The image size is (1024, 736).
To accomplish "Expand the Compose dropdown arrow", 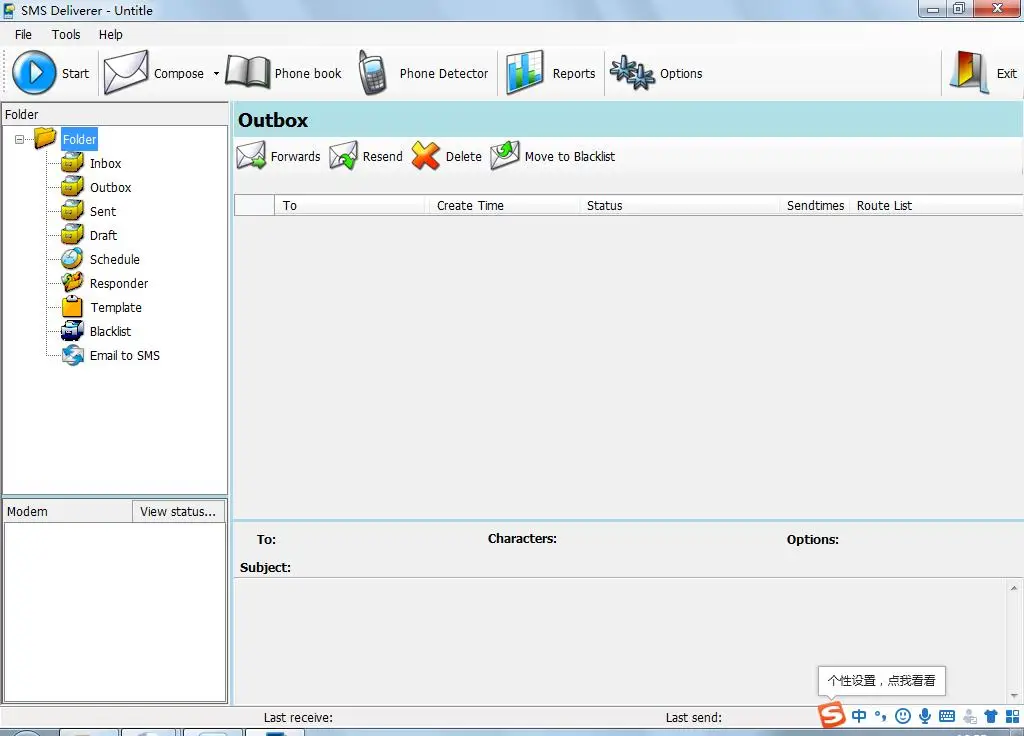I will coord(216,74).
